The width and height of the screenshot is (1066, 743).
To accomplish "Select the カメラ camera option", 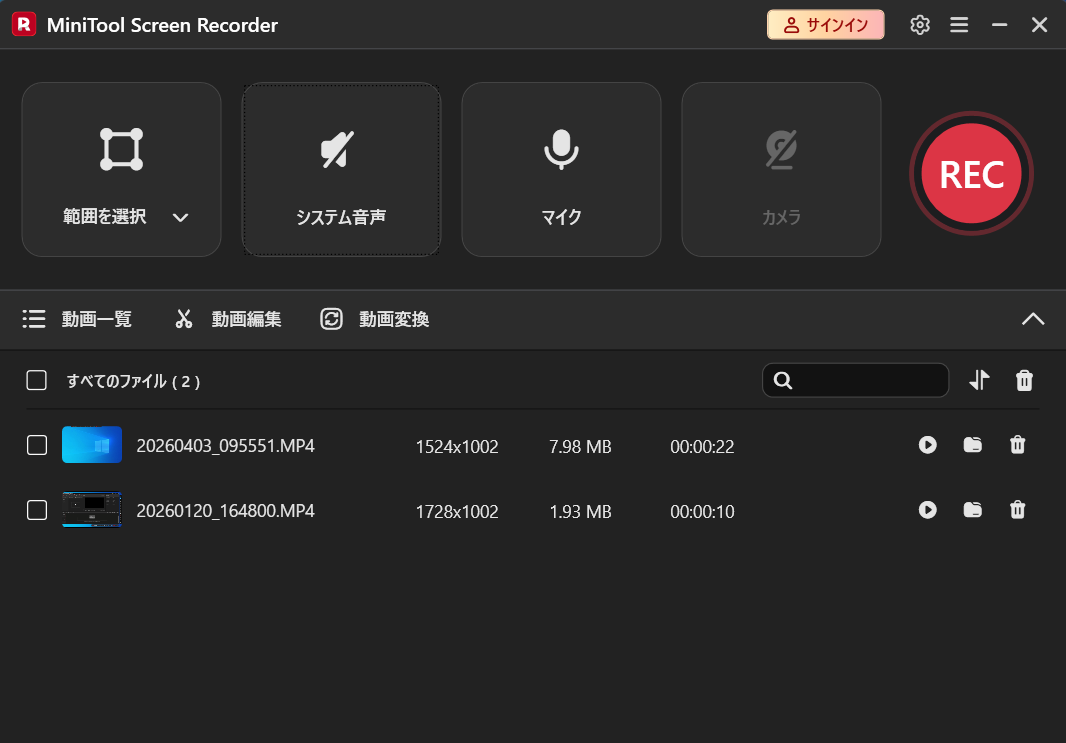I will (781, 169).
